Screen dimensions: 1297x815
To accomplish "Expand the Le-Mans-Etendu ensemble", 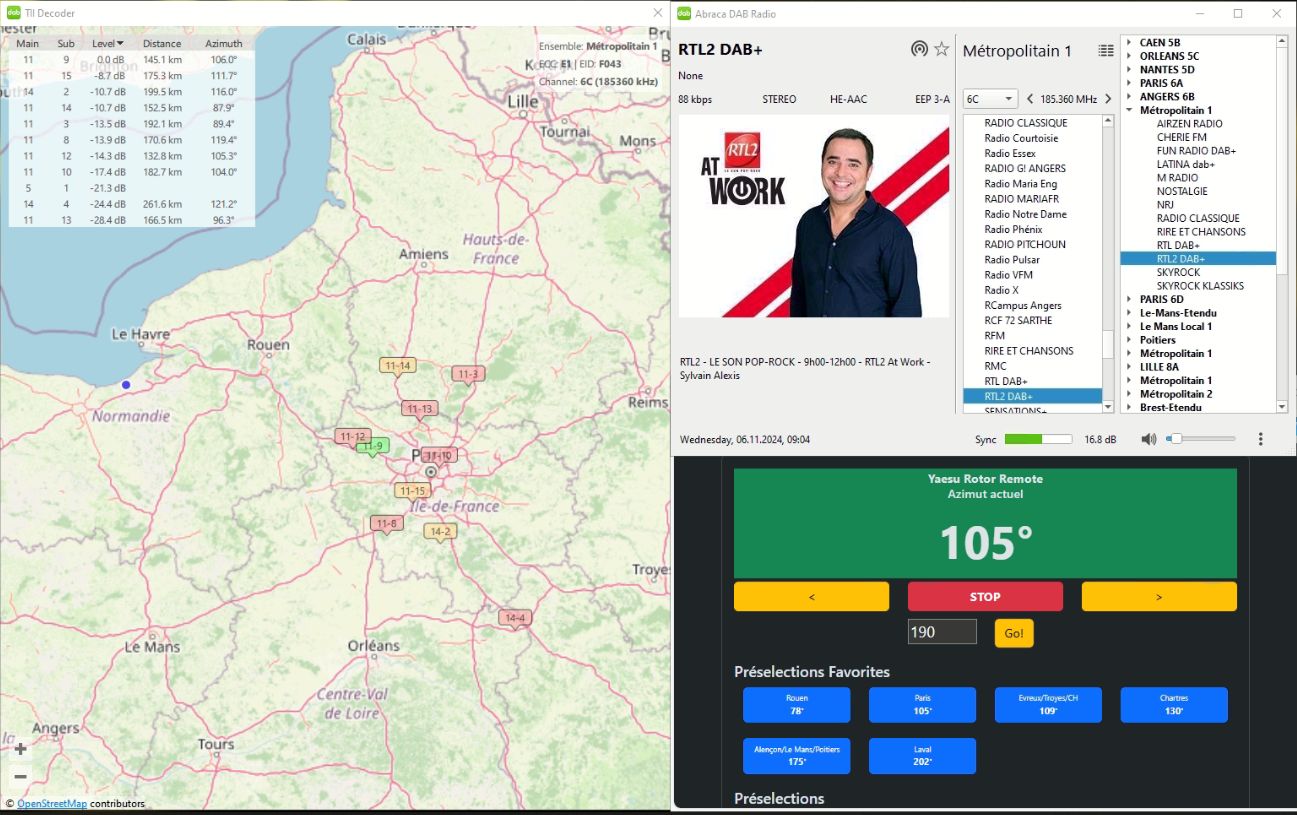I will click(1128, 313).
